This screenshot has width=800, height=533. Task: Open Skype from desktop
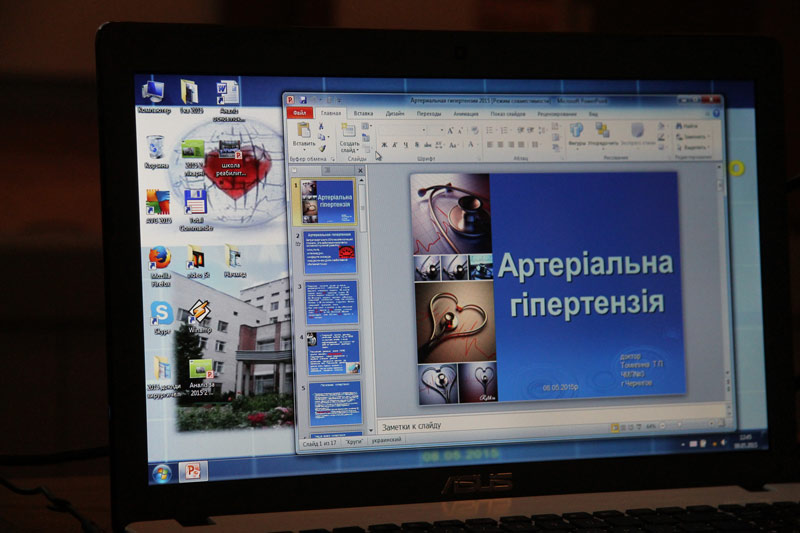click(161, 312)
